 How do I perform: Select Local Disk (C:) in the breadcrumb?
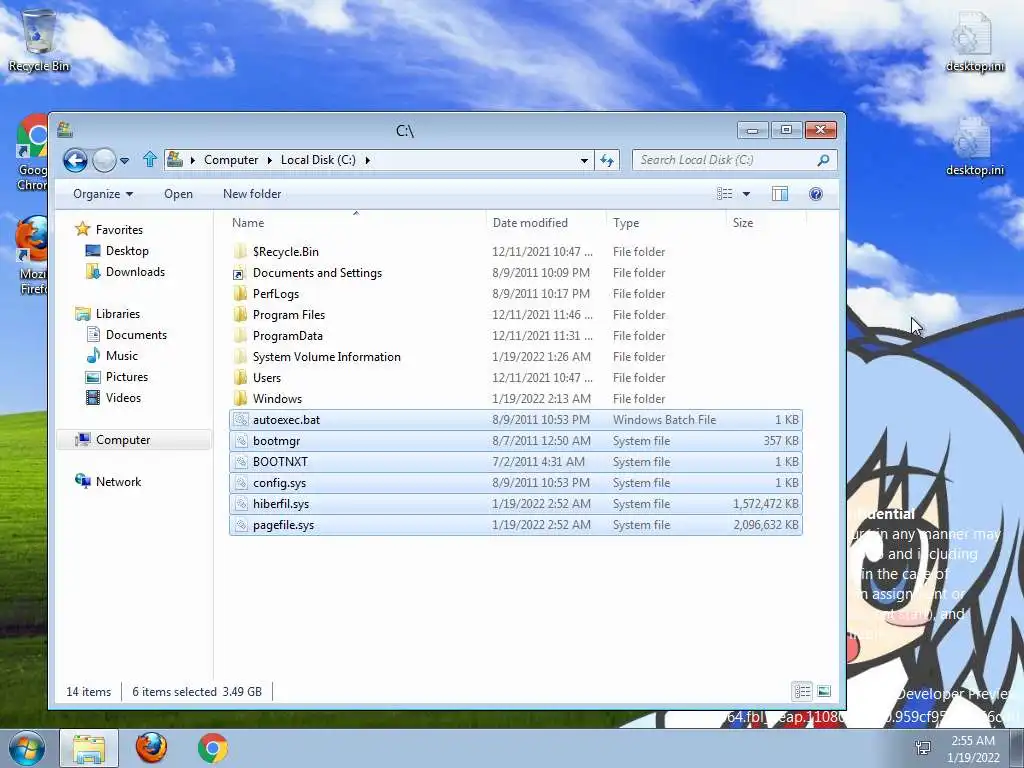click(318, 160)
